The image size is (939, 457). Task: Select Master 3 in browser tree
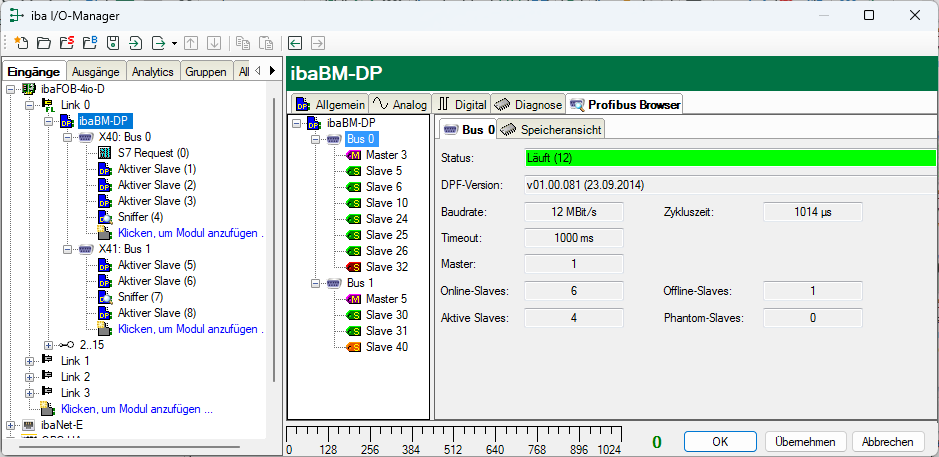[x=386, y=155]
